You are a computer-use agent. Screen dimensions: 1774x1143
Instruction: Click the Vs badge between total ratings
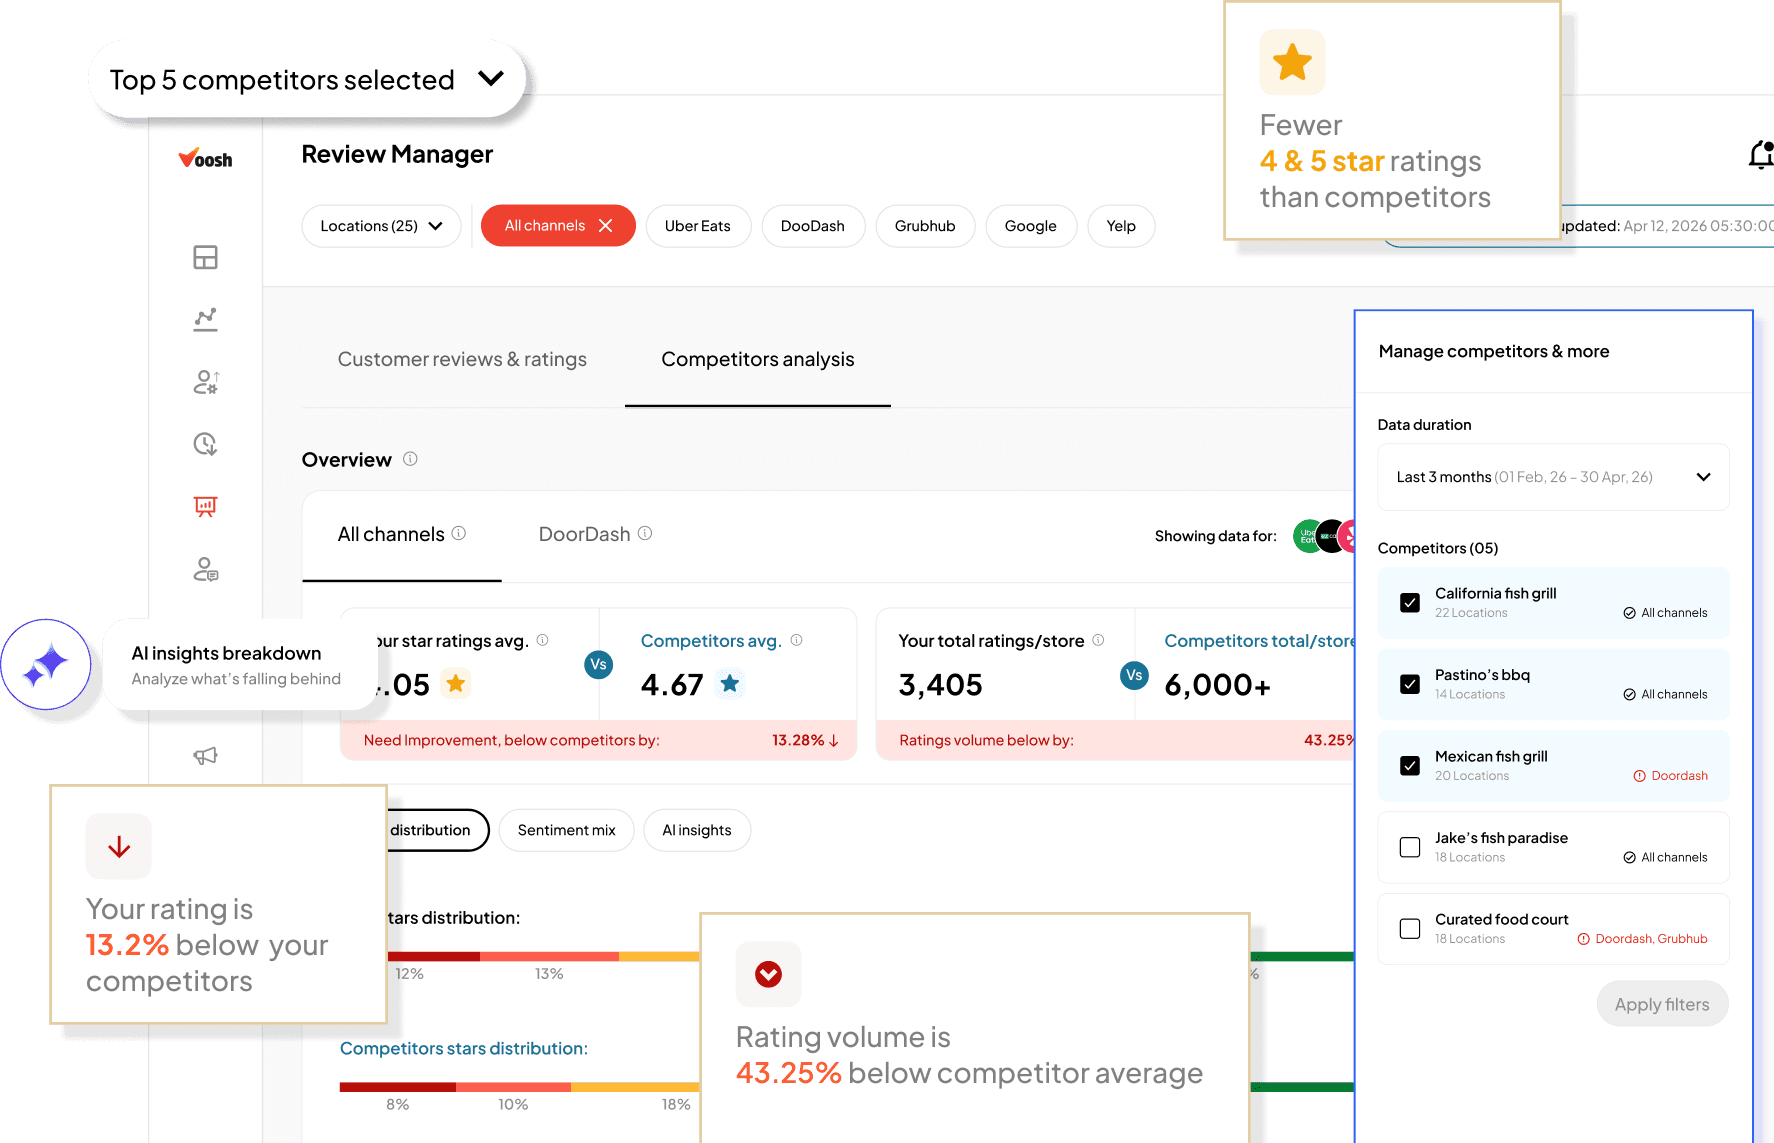[x=1134, y=675]
